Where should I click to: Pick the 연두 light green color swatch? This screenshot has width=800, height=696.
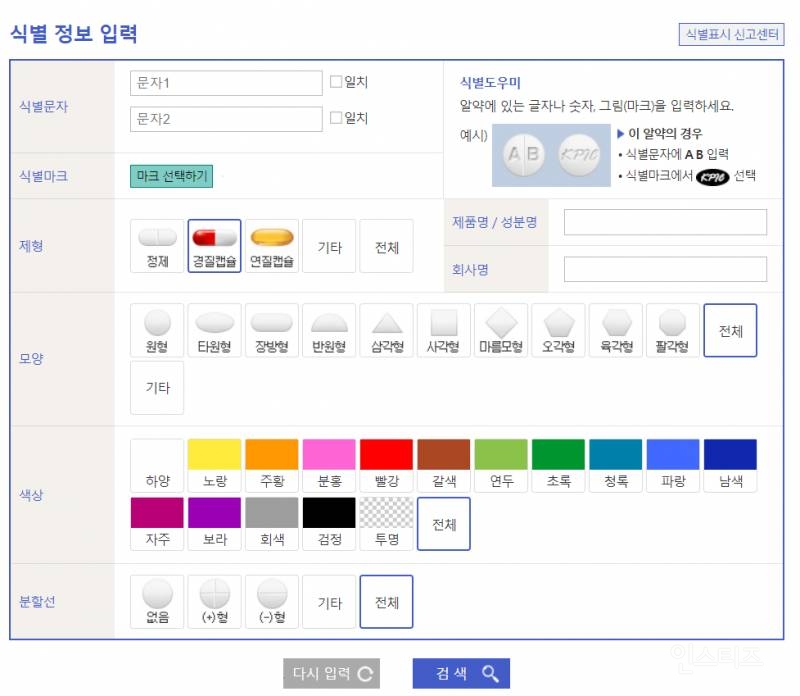(501, 465)
